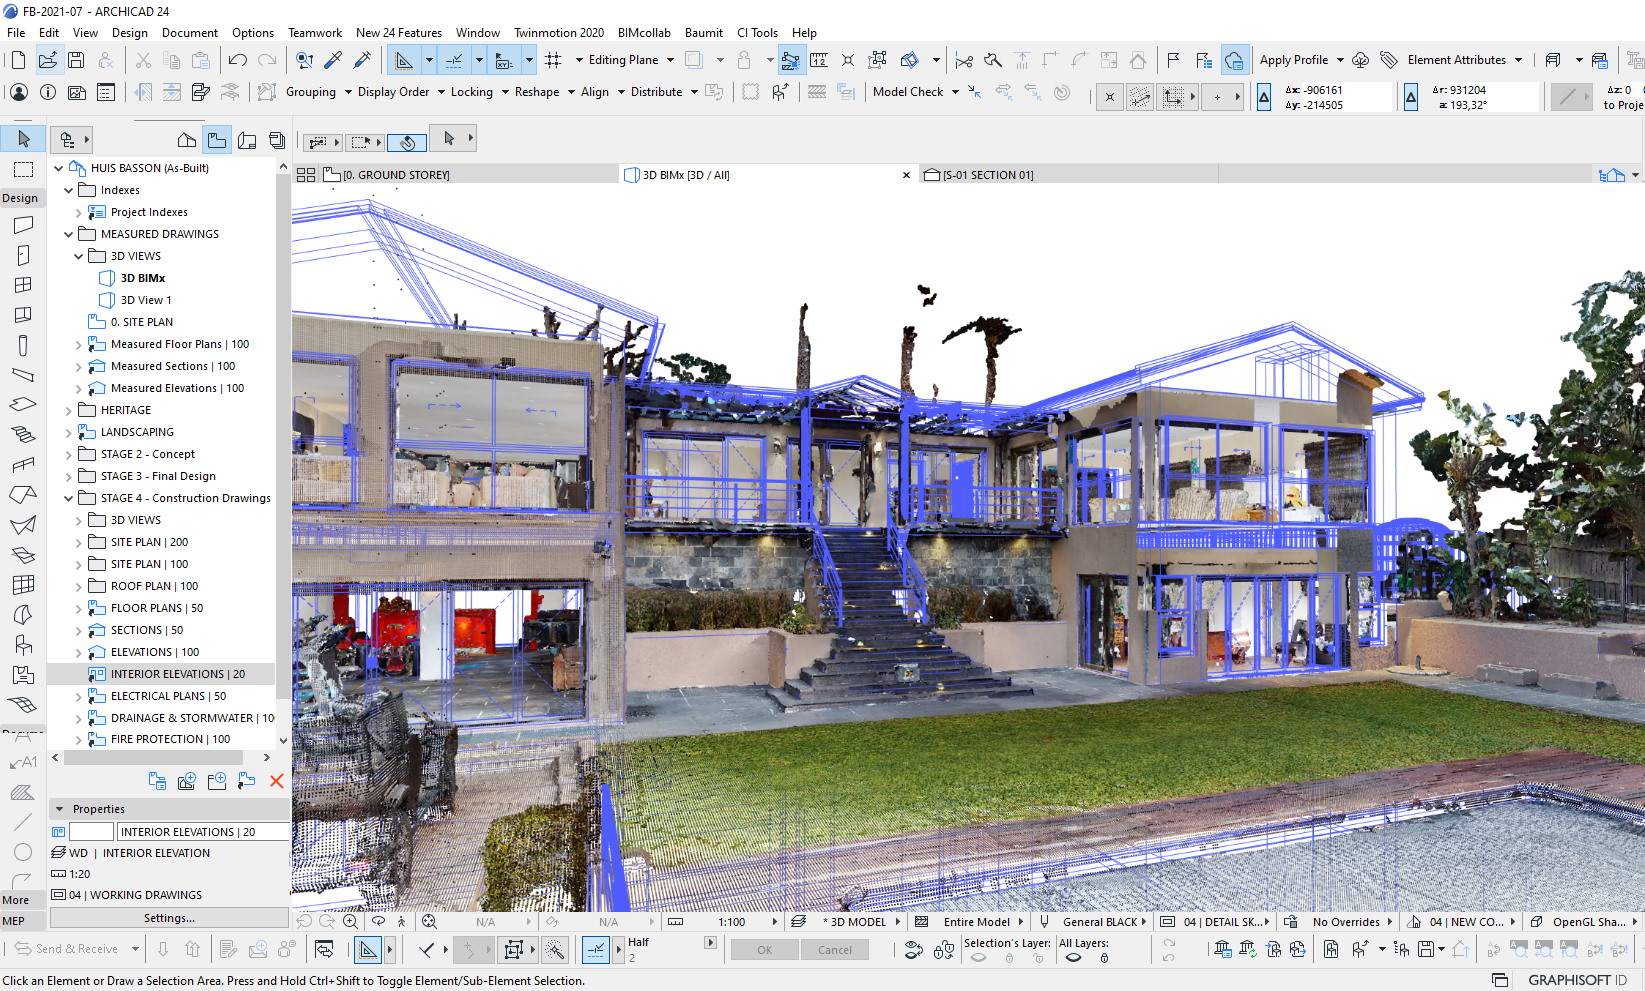1645x991 pixels.
Task: Open the Send & Receive button
Action: point(67,949)
